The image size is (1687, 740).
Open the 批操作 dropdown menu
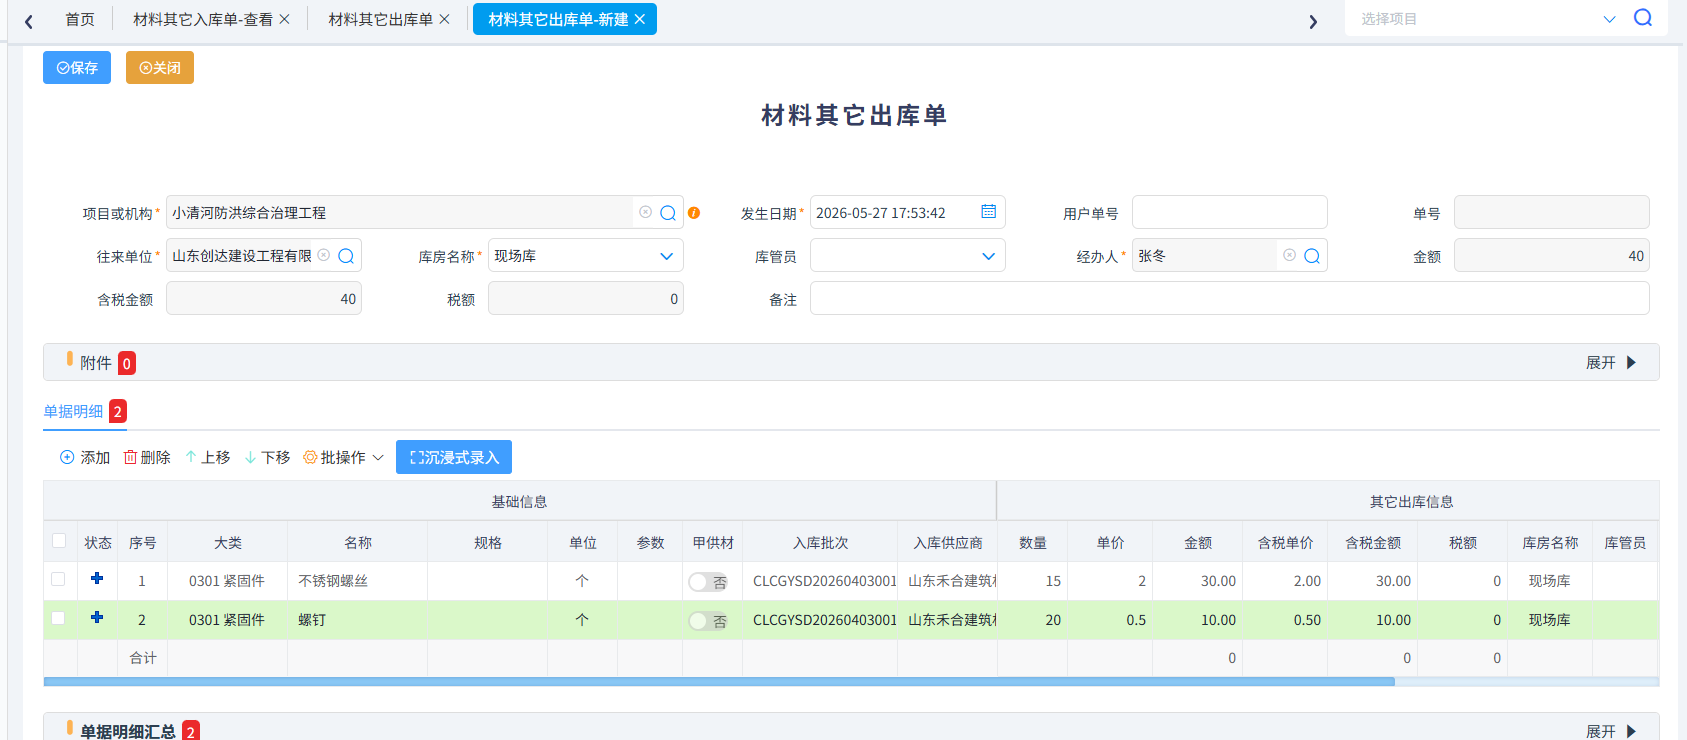[x=344, y=457]
